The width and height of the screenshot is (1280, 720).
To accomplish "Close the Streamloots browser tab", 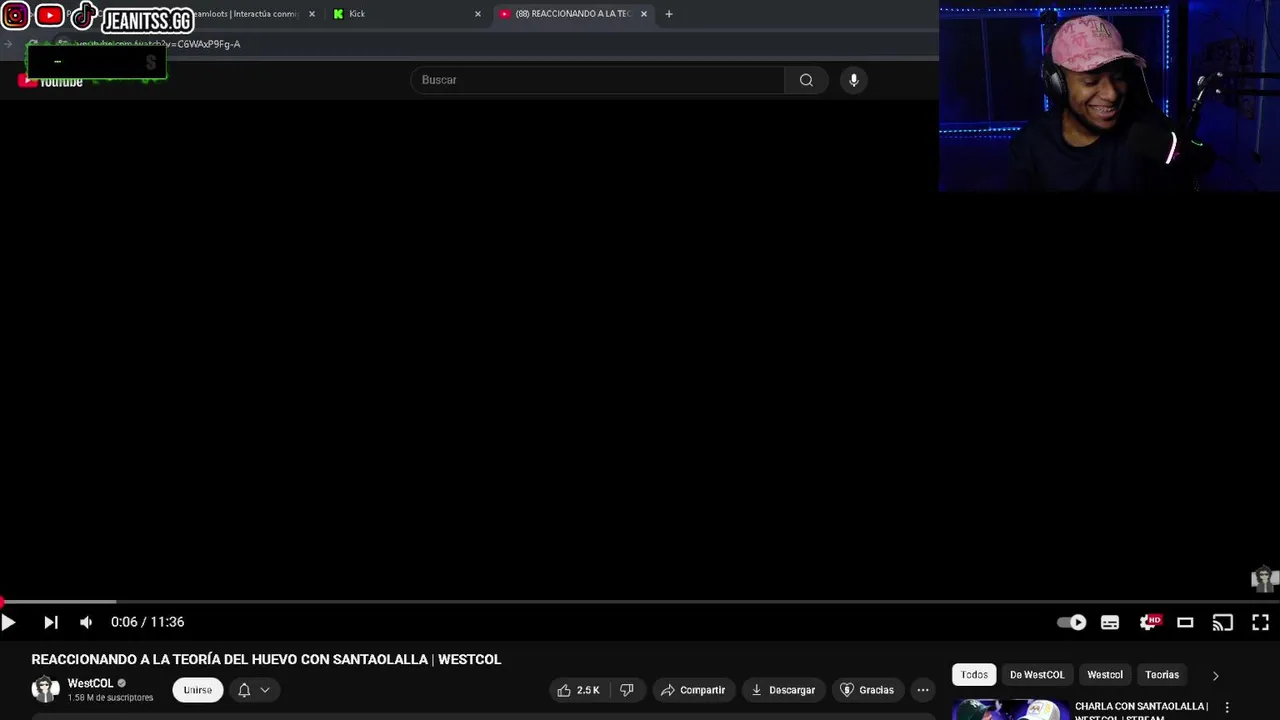I will pos(312,14).
